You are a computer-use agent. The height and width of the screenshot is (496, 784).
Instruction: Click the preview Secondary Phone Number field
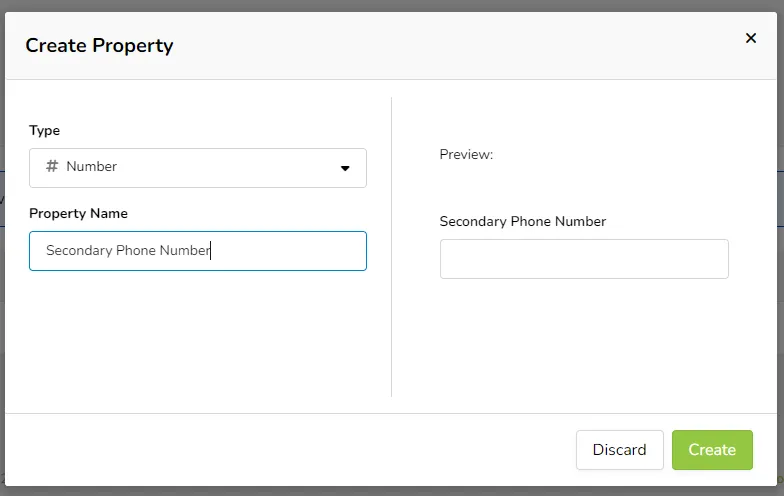click(x=584, y=259)
